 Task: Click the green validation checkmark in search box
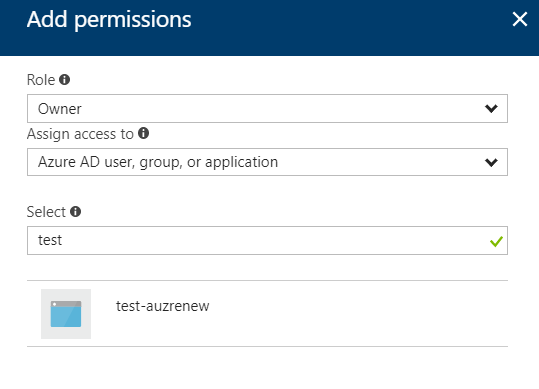point(496,241)
